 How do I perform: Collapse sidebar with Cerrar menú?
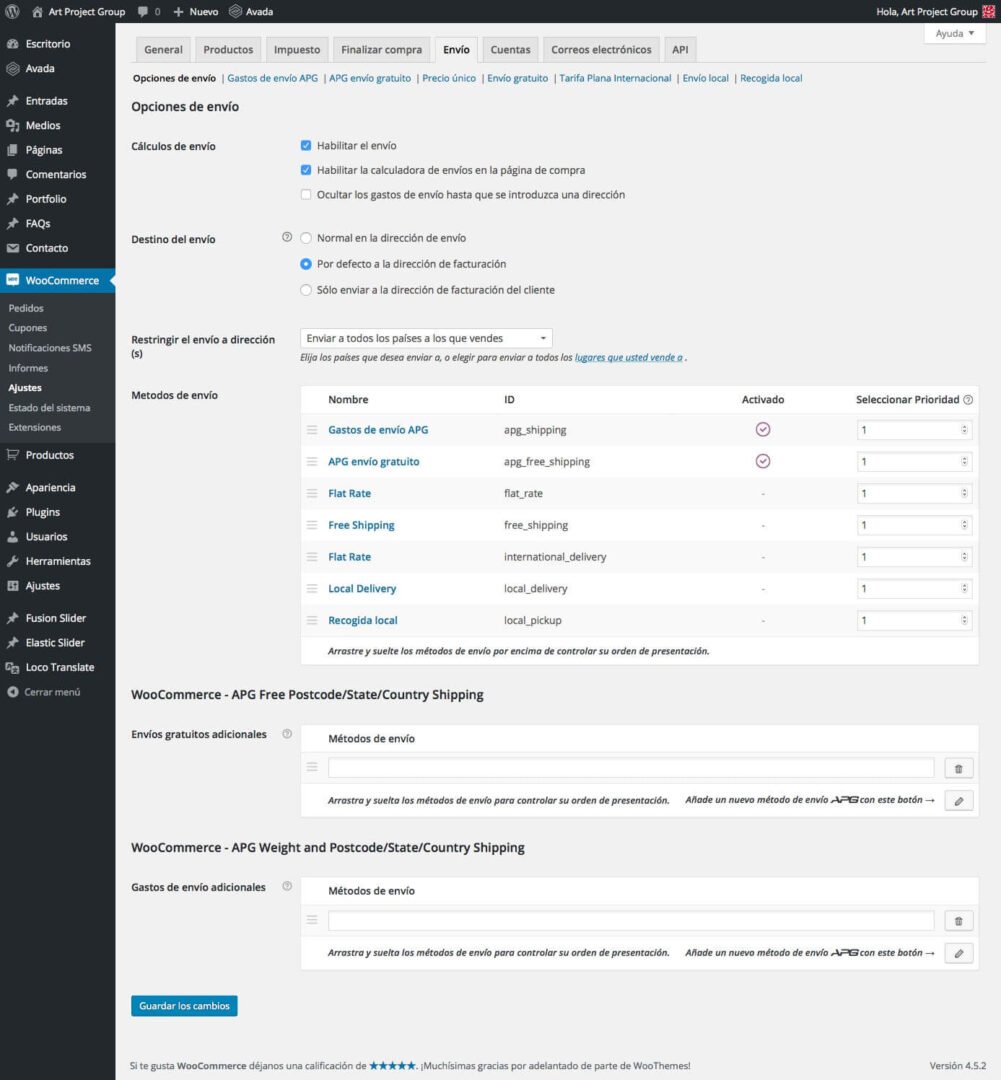pyautogui.click(x=52, y=692)
